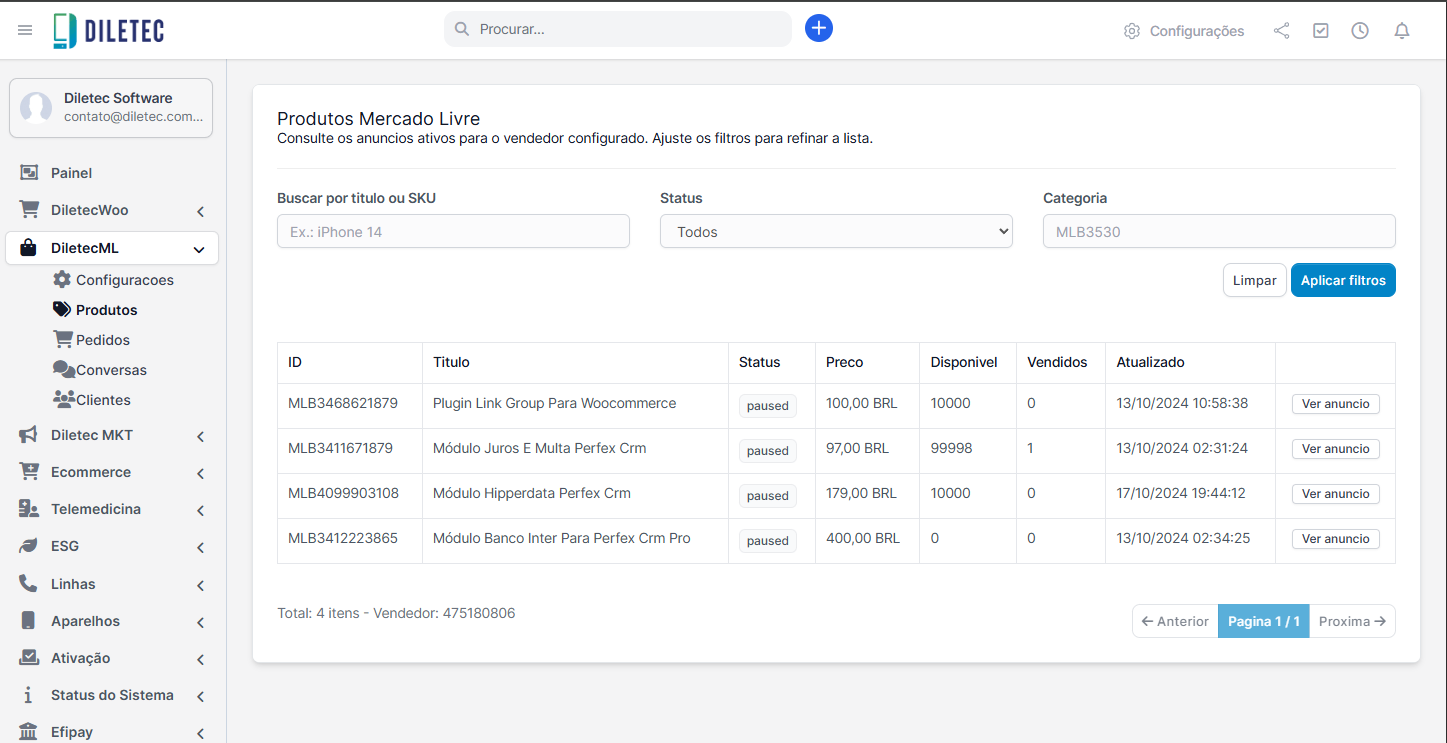Click the user profile avatar

(x=36, y=108)
